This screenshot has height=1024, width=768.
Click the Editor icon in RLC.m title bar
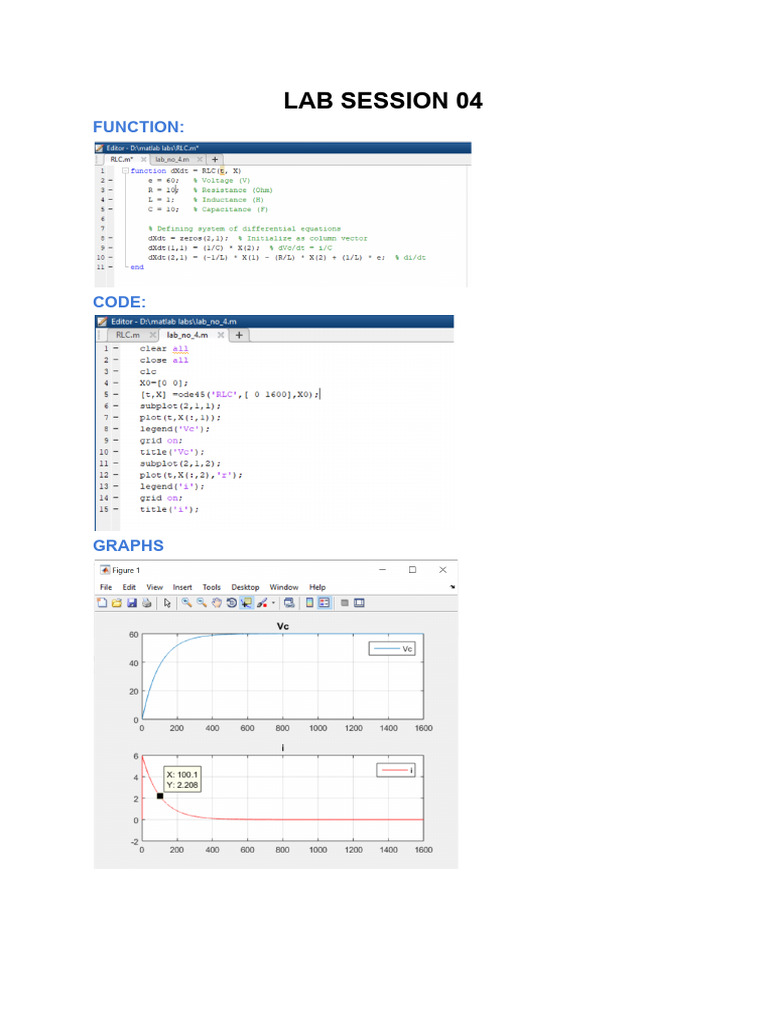click(100, 148)
